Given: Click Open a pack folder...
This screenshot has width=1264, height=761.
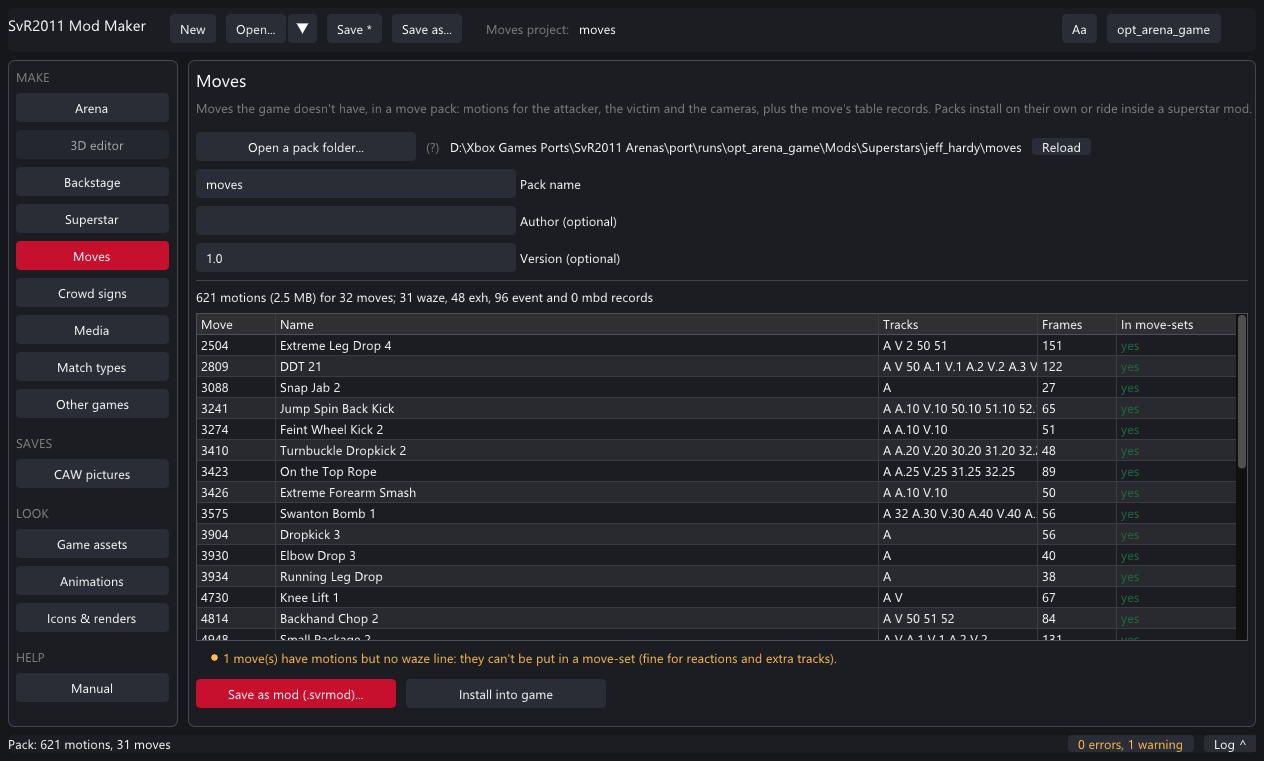Looking at the screenshot, I should click(306, 147).
